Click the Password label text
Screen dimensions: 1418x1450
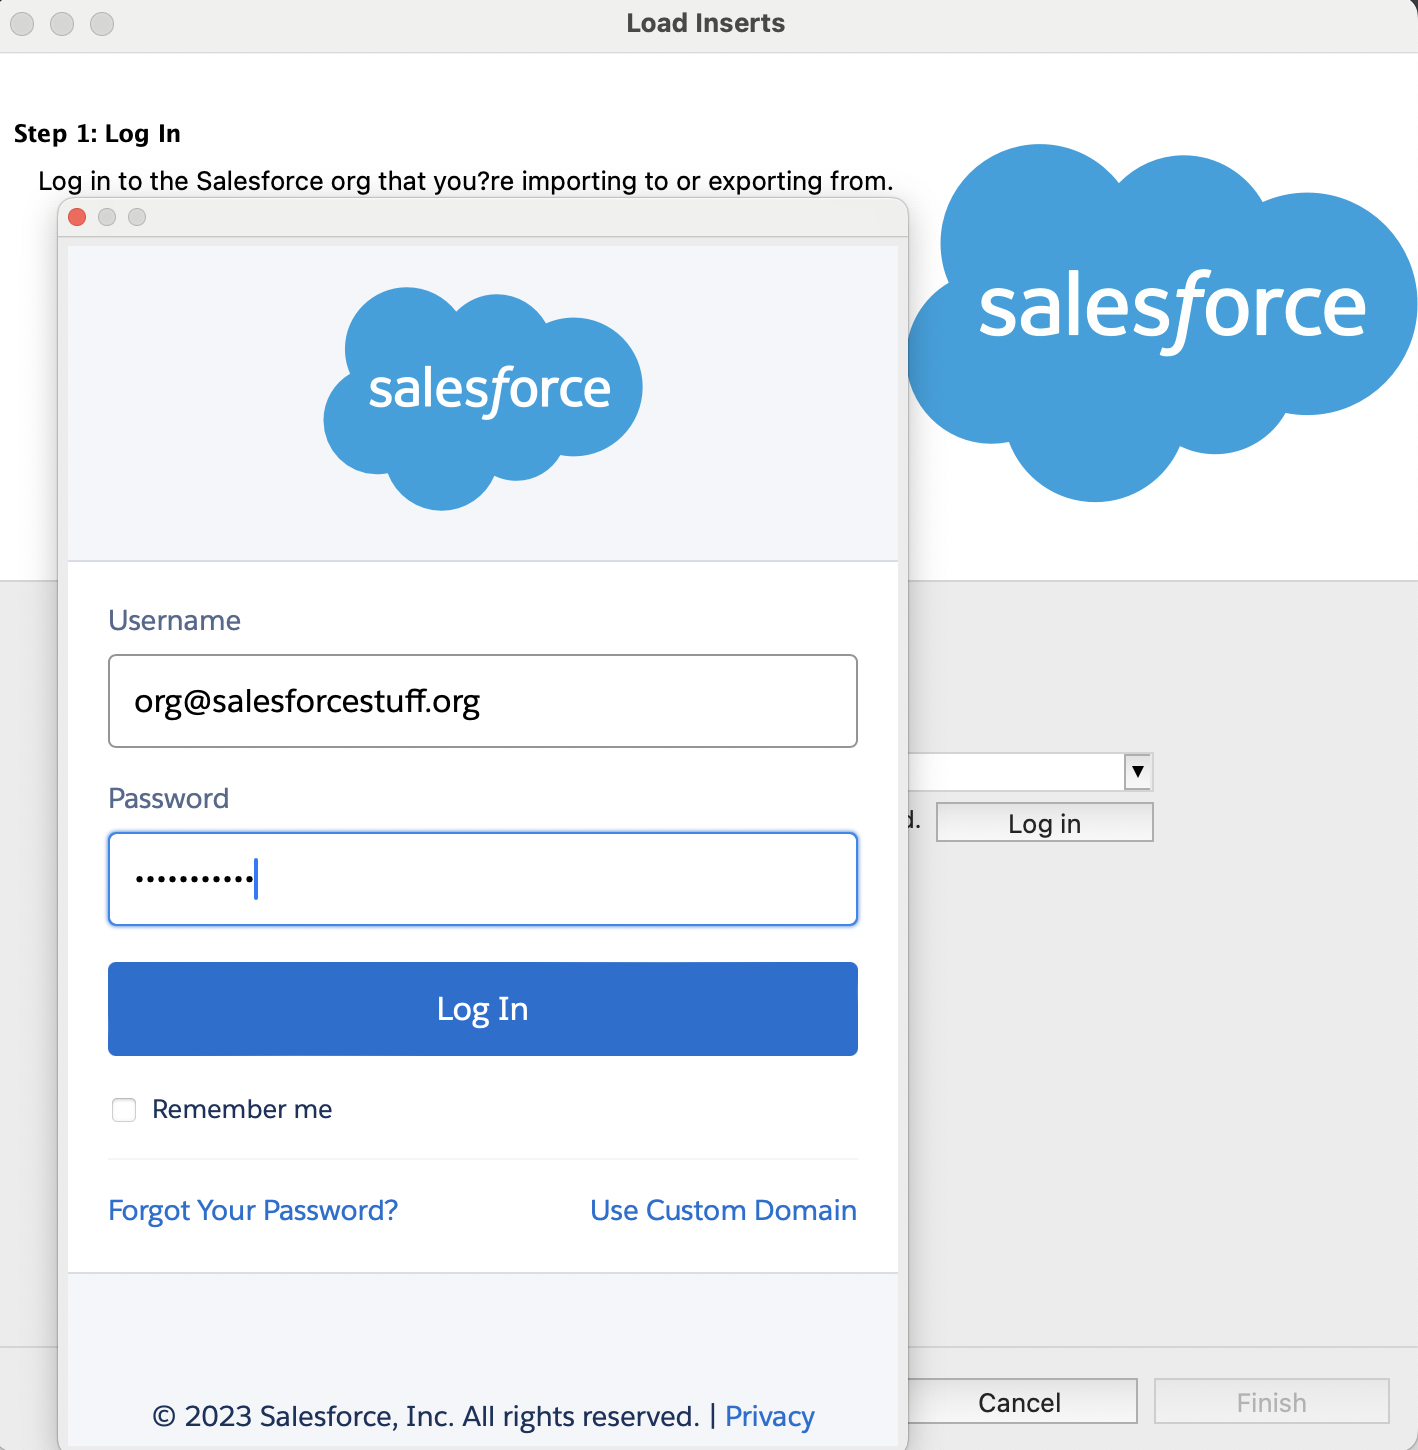(x=168, y=798)
